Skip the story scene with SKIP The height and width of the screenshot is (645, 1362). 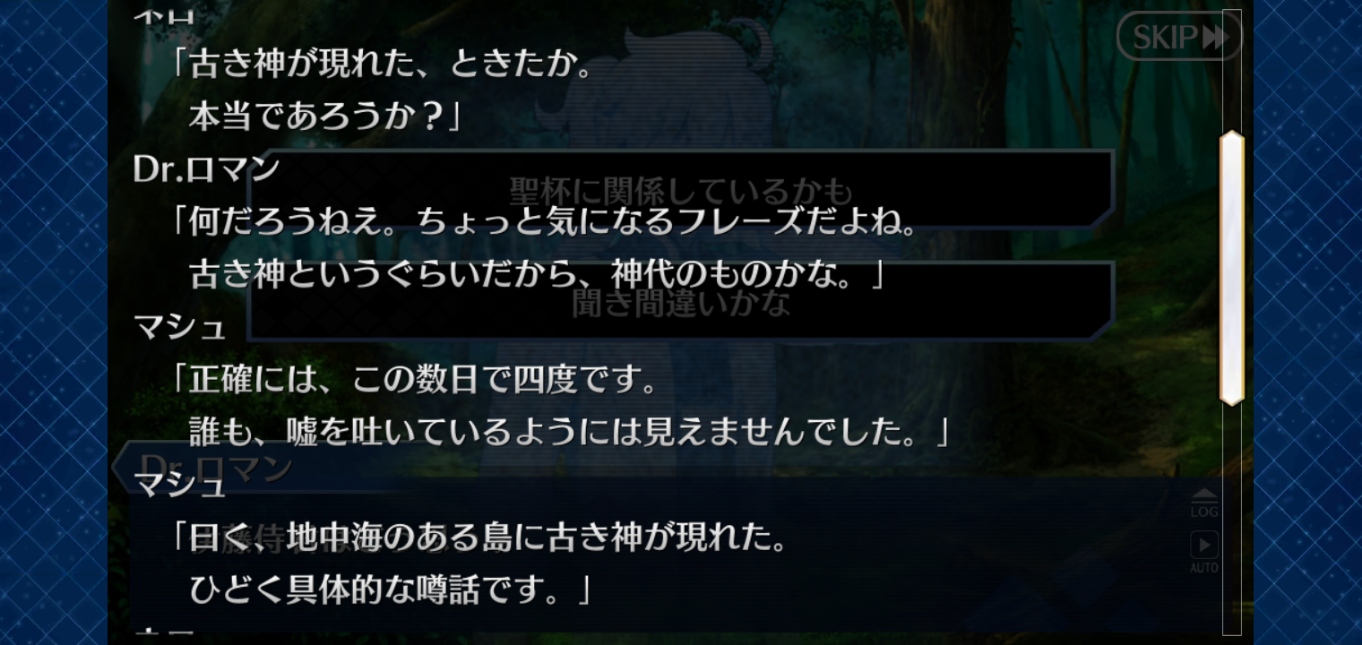pyautogui.click(x=1179, y=37)
